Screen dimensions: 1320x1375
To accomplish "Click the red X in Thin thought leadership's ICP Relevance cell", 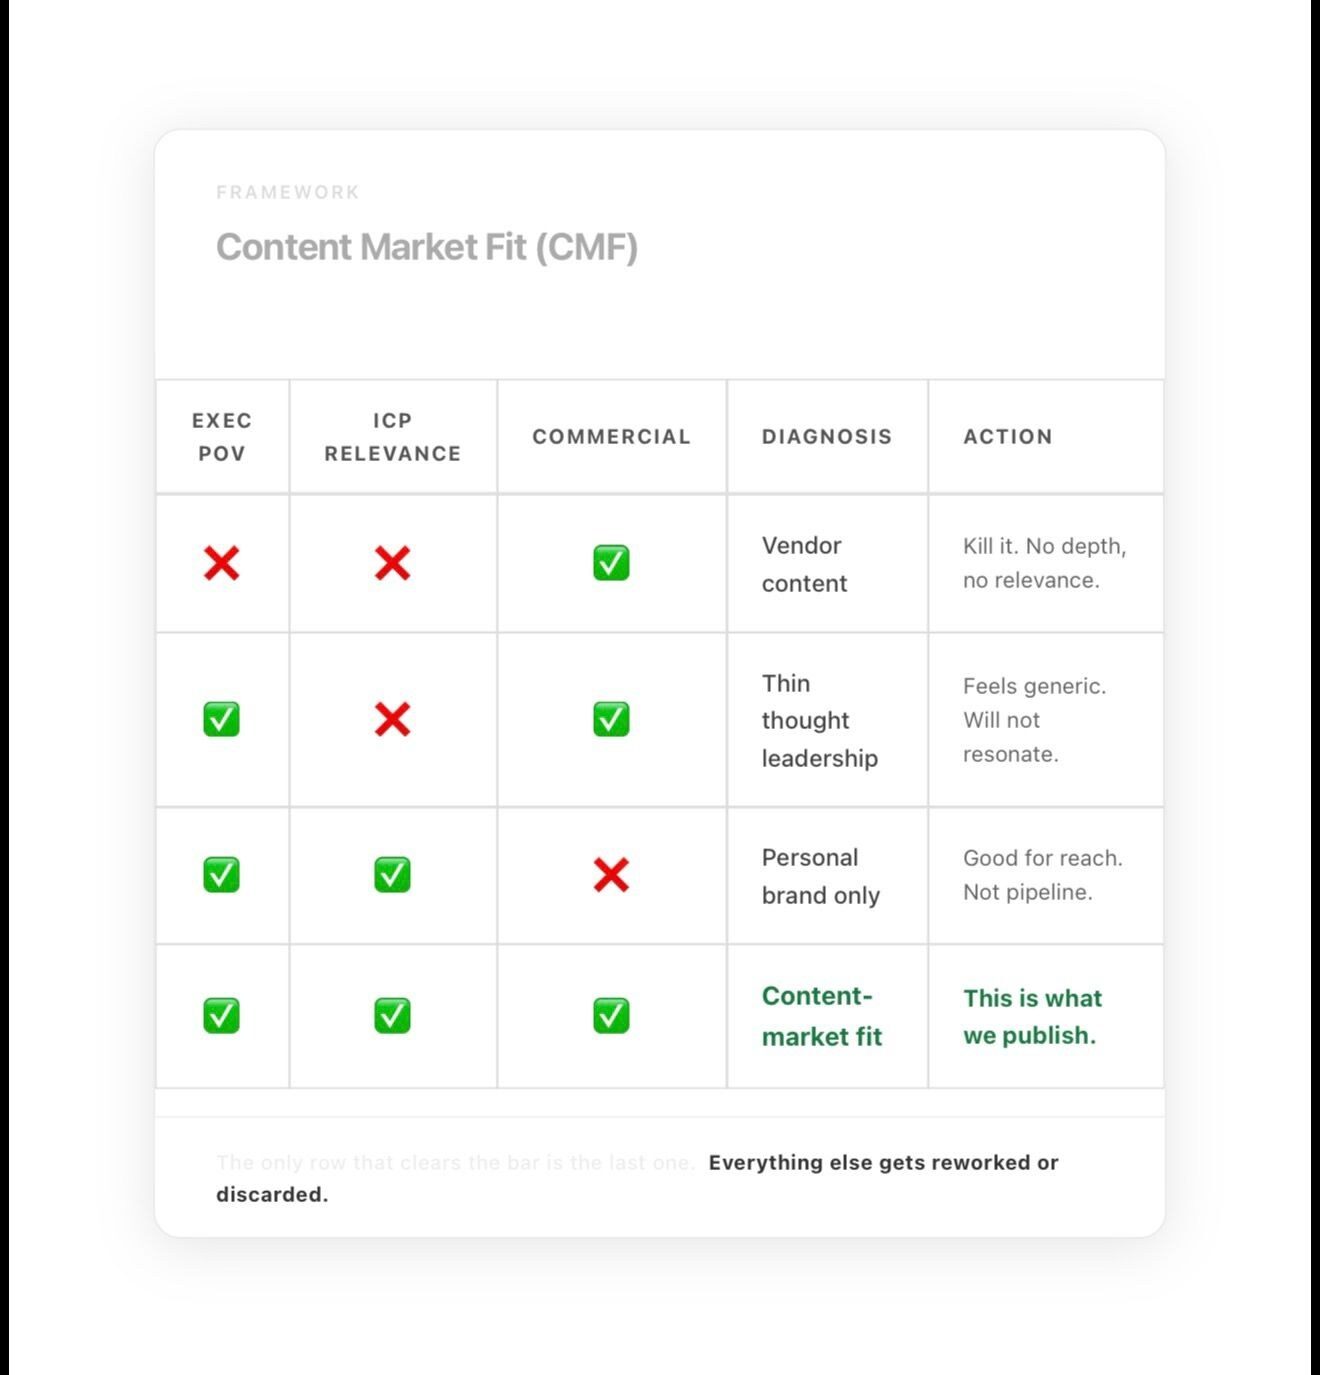I will [x=392, y=719].
